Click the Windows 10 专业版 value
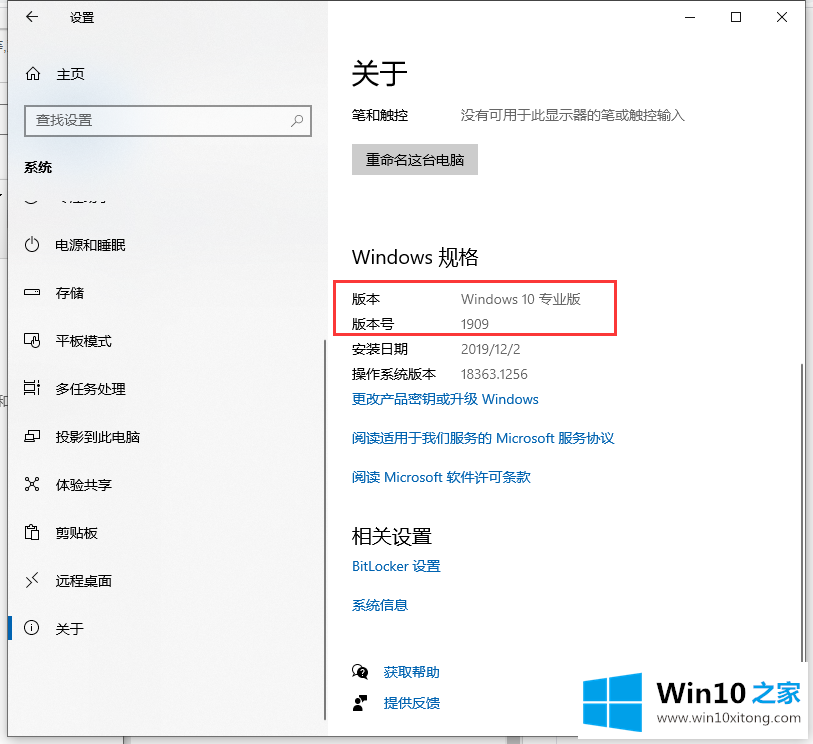 tap(521, 299)
